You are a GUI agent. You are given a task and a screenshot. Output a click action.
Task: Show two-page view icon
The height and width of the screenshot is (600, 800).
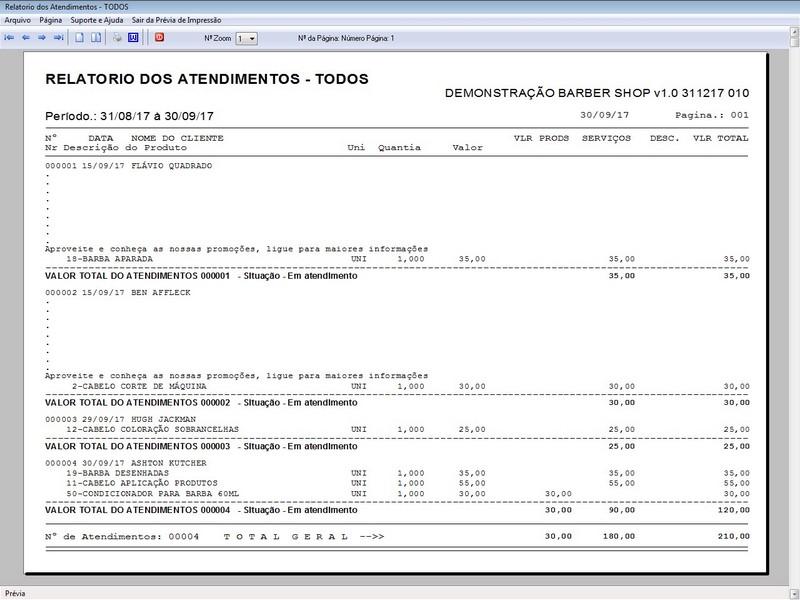tap(96, 38)
